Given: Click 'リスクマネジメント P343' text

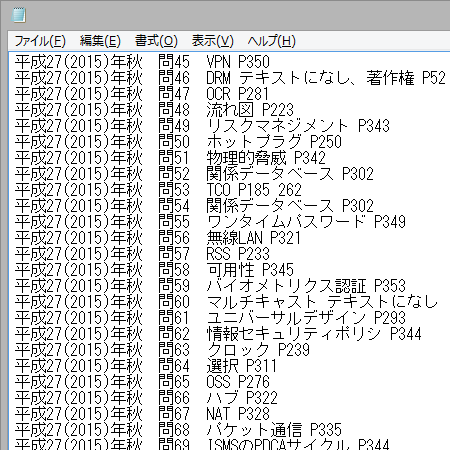Looking at the screenshot, I should coord(298,126).
